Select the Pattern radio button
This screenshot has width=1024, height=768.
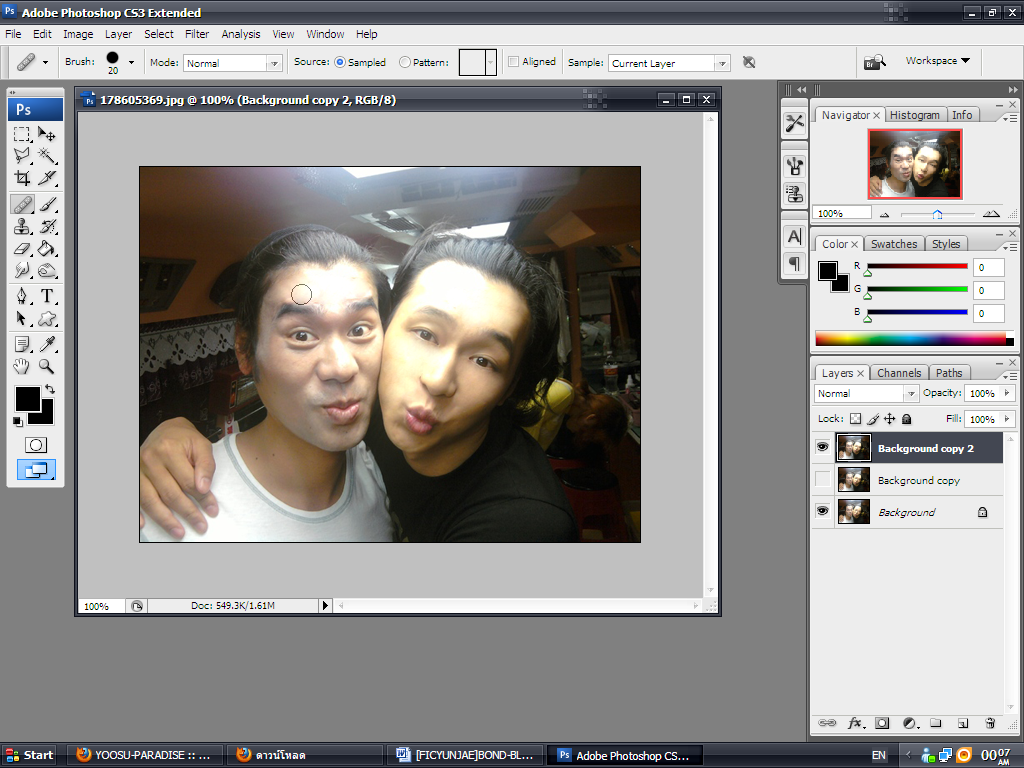tap(405, 62)
